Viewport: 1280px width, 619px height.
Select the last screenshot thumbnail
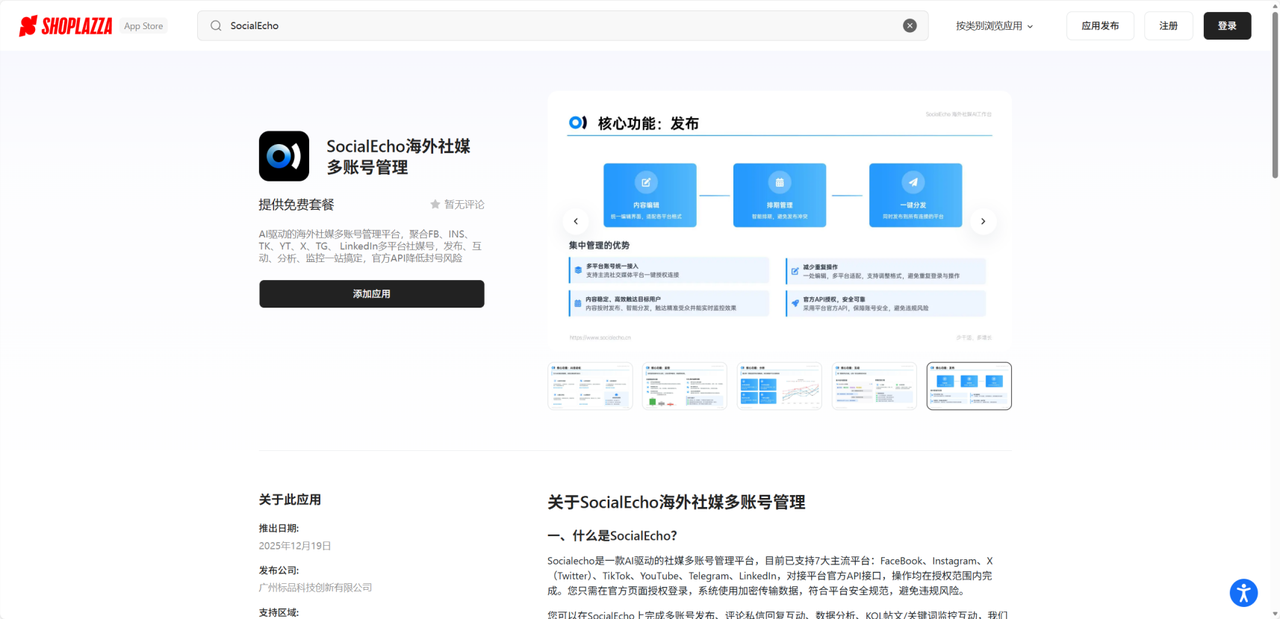(968, 385)
